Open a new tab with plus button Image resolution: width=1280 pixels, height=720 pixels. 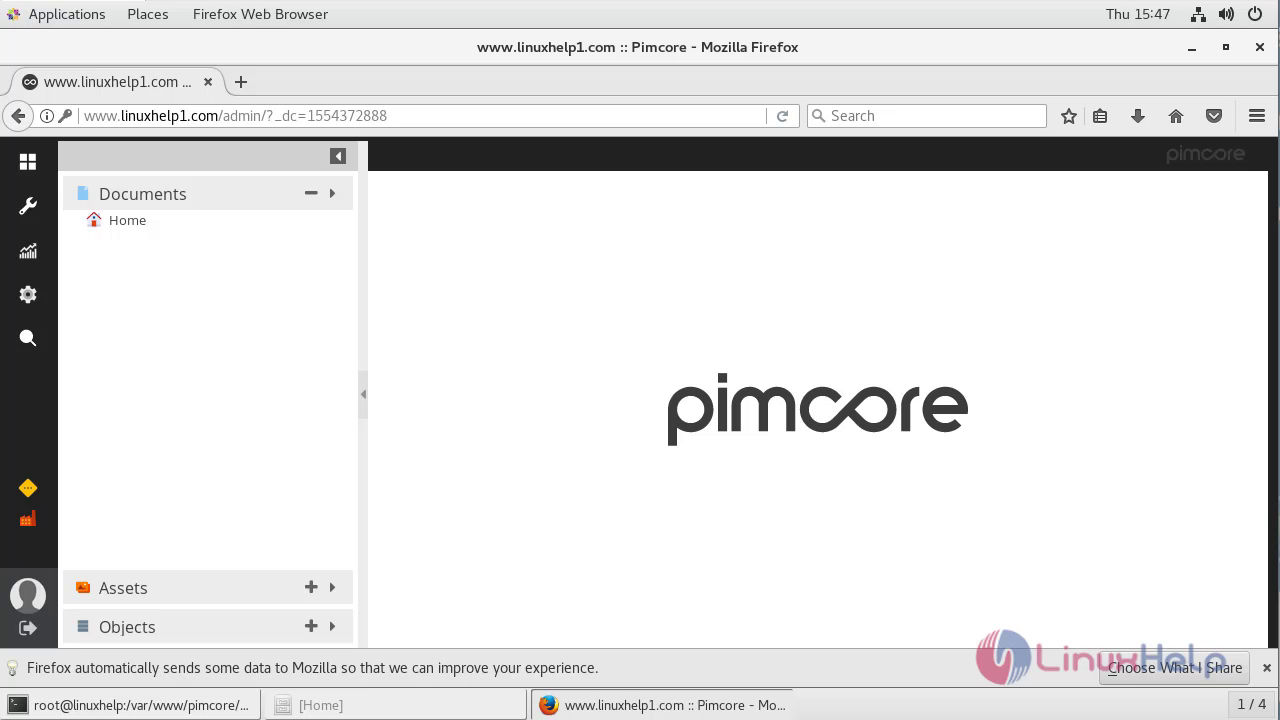pos(241,82)
